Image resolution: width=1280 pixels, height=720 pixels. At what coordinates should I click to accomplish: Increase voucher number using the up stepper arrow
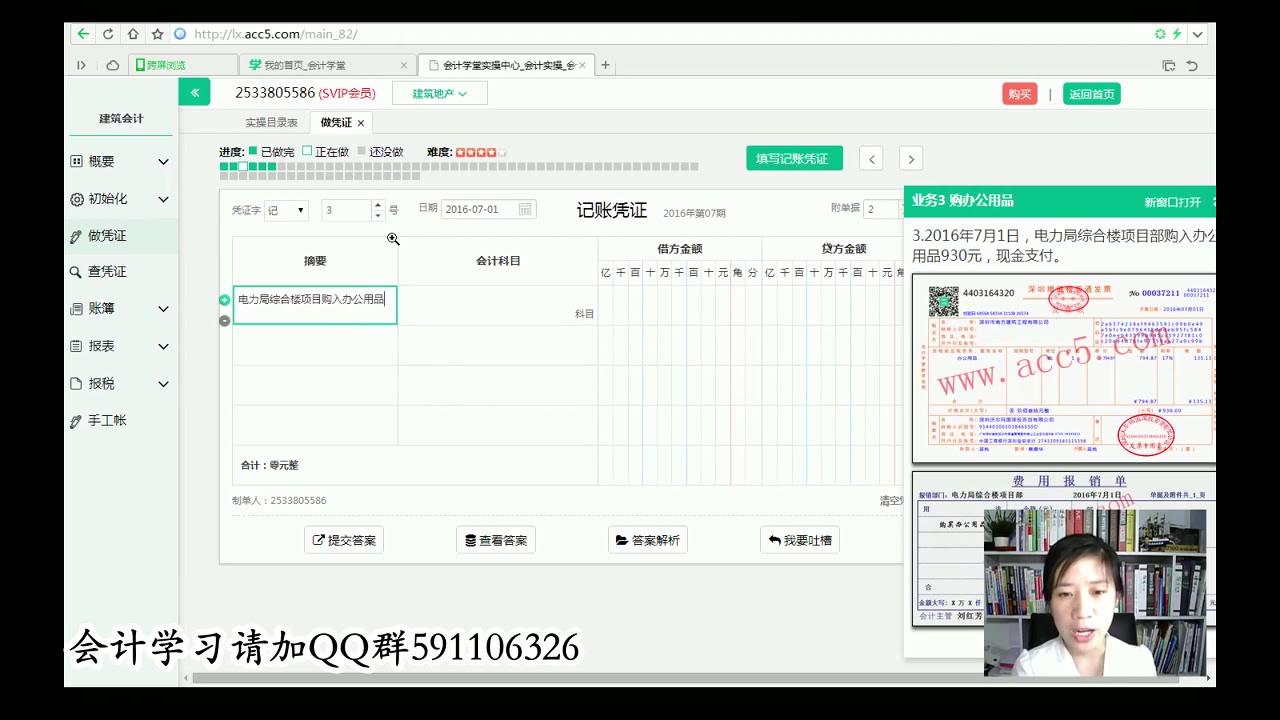pyautogui.click(x=377, y=204)
